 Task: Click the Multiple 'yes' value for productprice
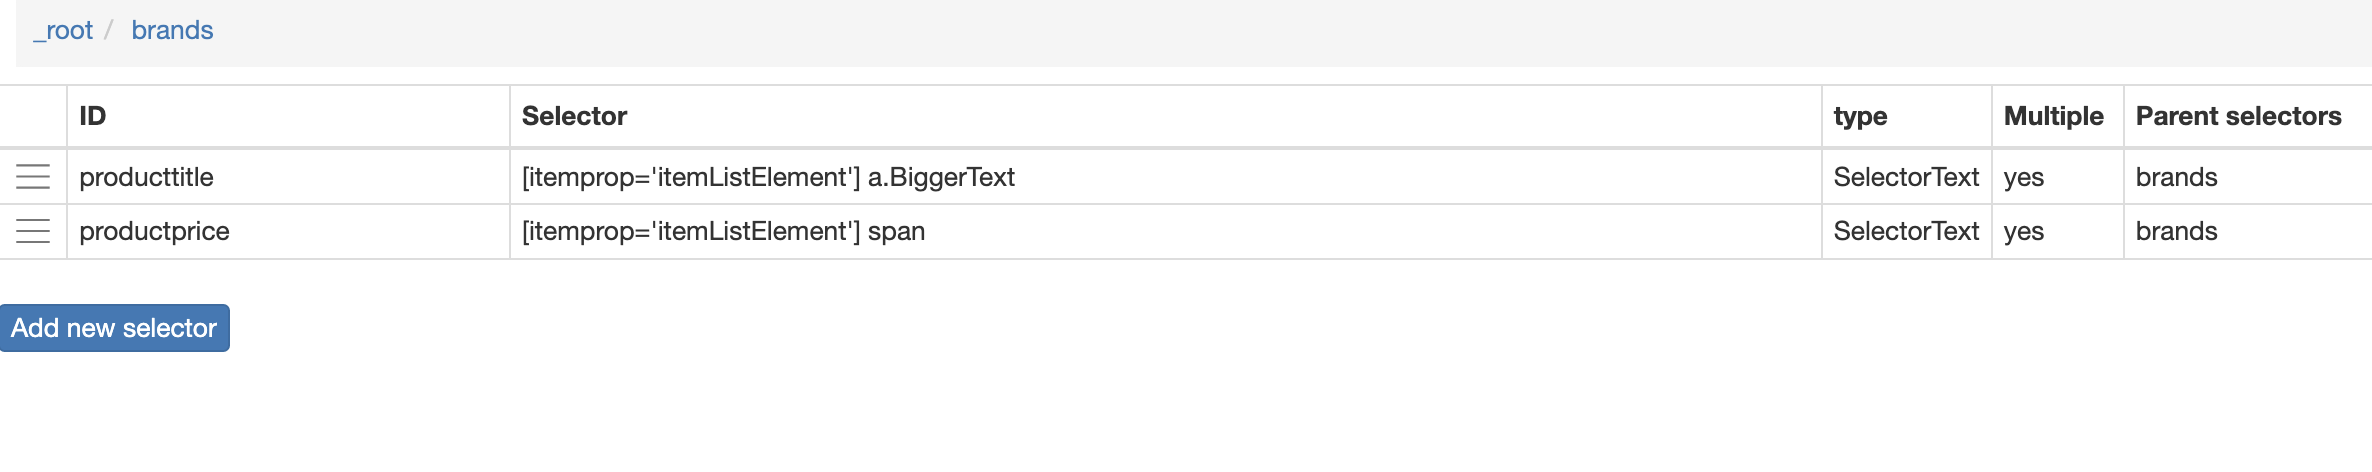click(x=2024, y=232)
